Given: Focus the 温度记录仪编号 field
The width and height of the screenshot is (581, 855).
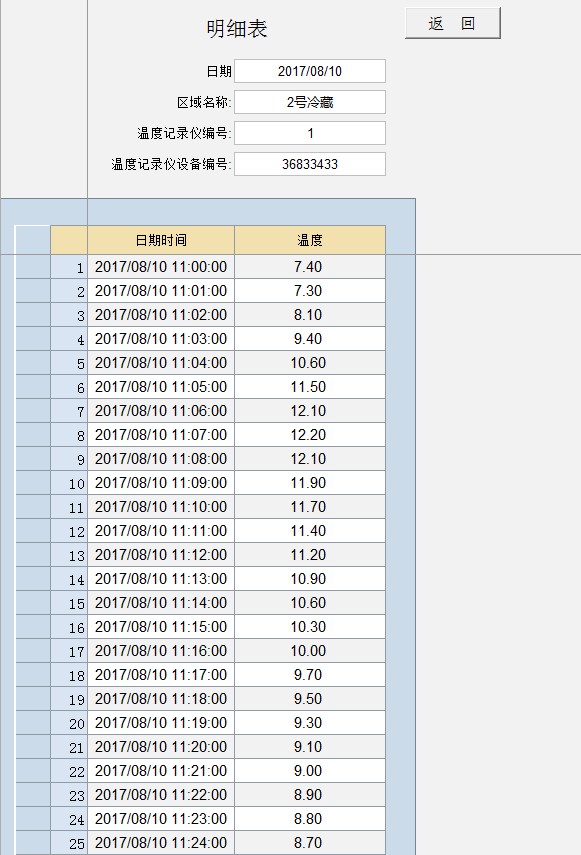Looking at the screenshot, I should pyautogui.click(x=310, y=133).
